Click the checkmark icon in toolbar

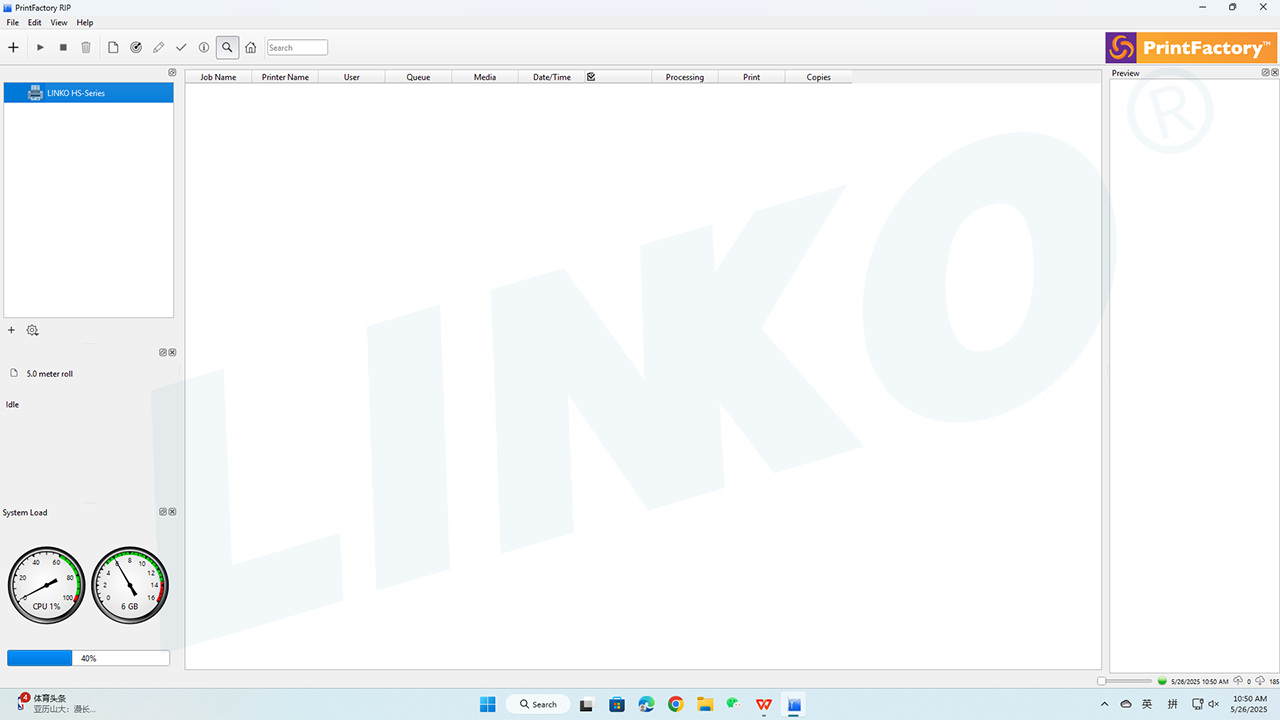tap(181, 47)
